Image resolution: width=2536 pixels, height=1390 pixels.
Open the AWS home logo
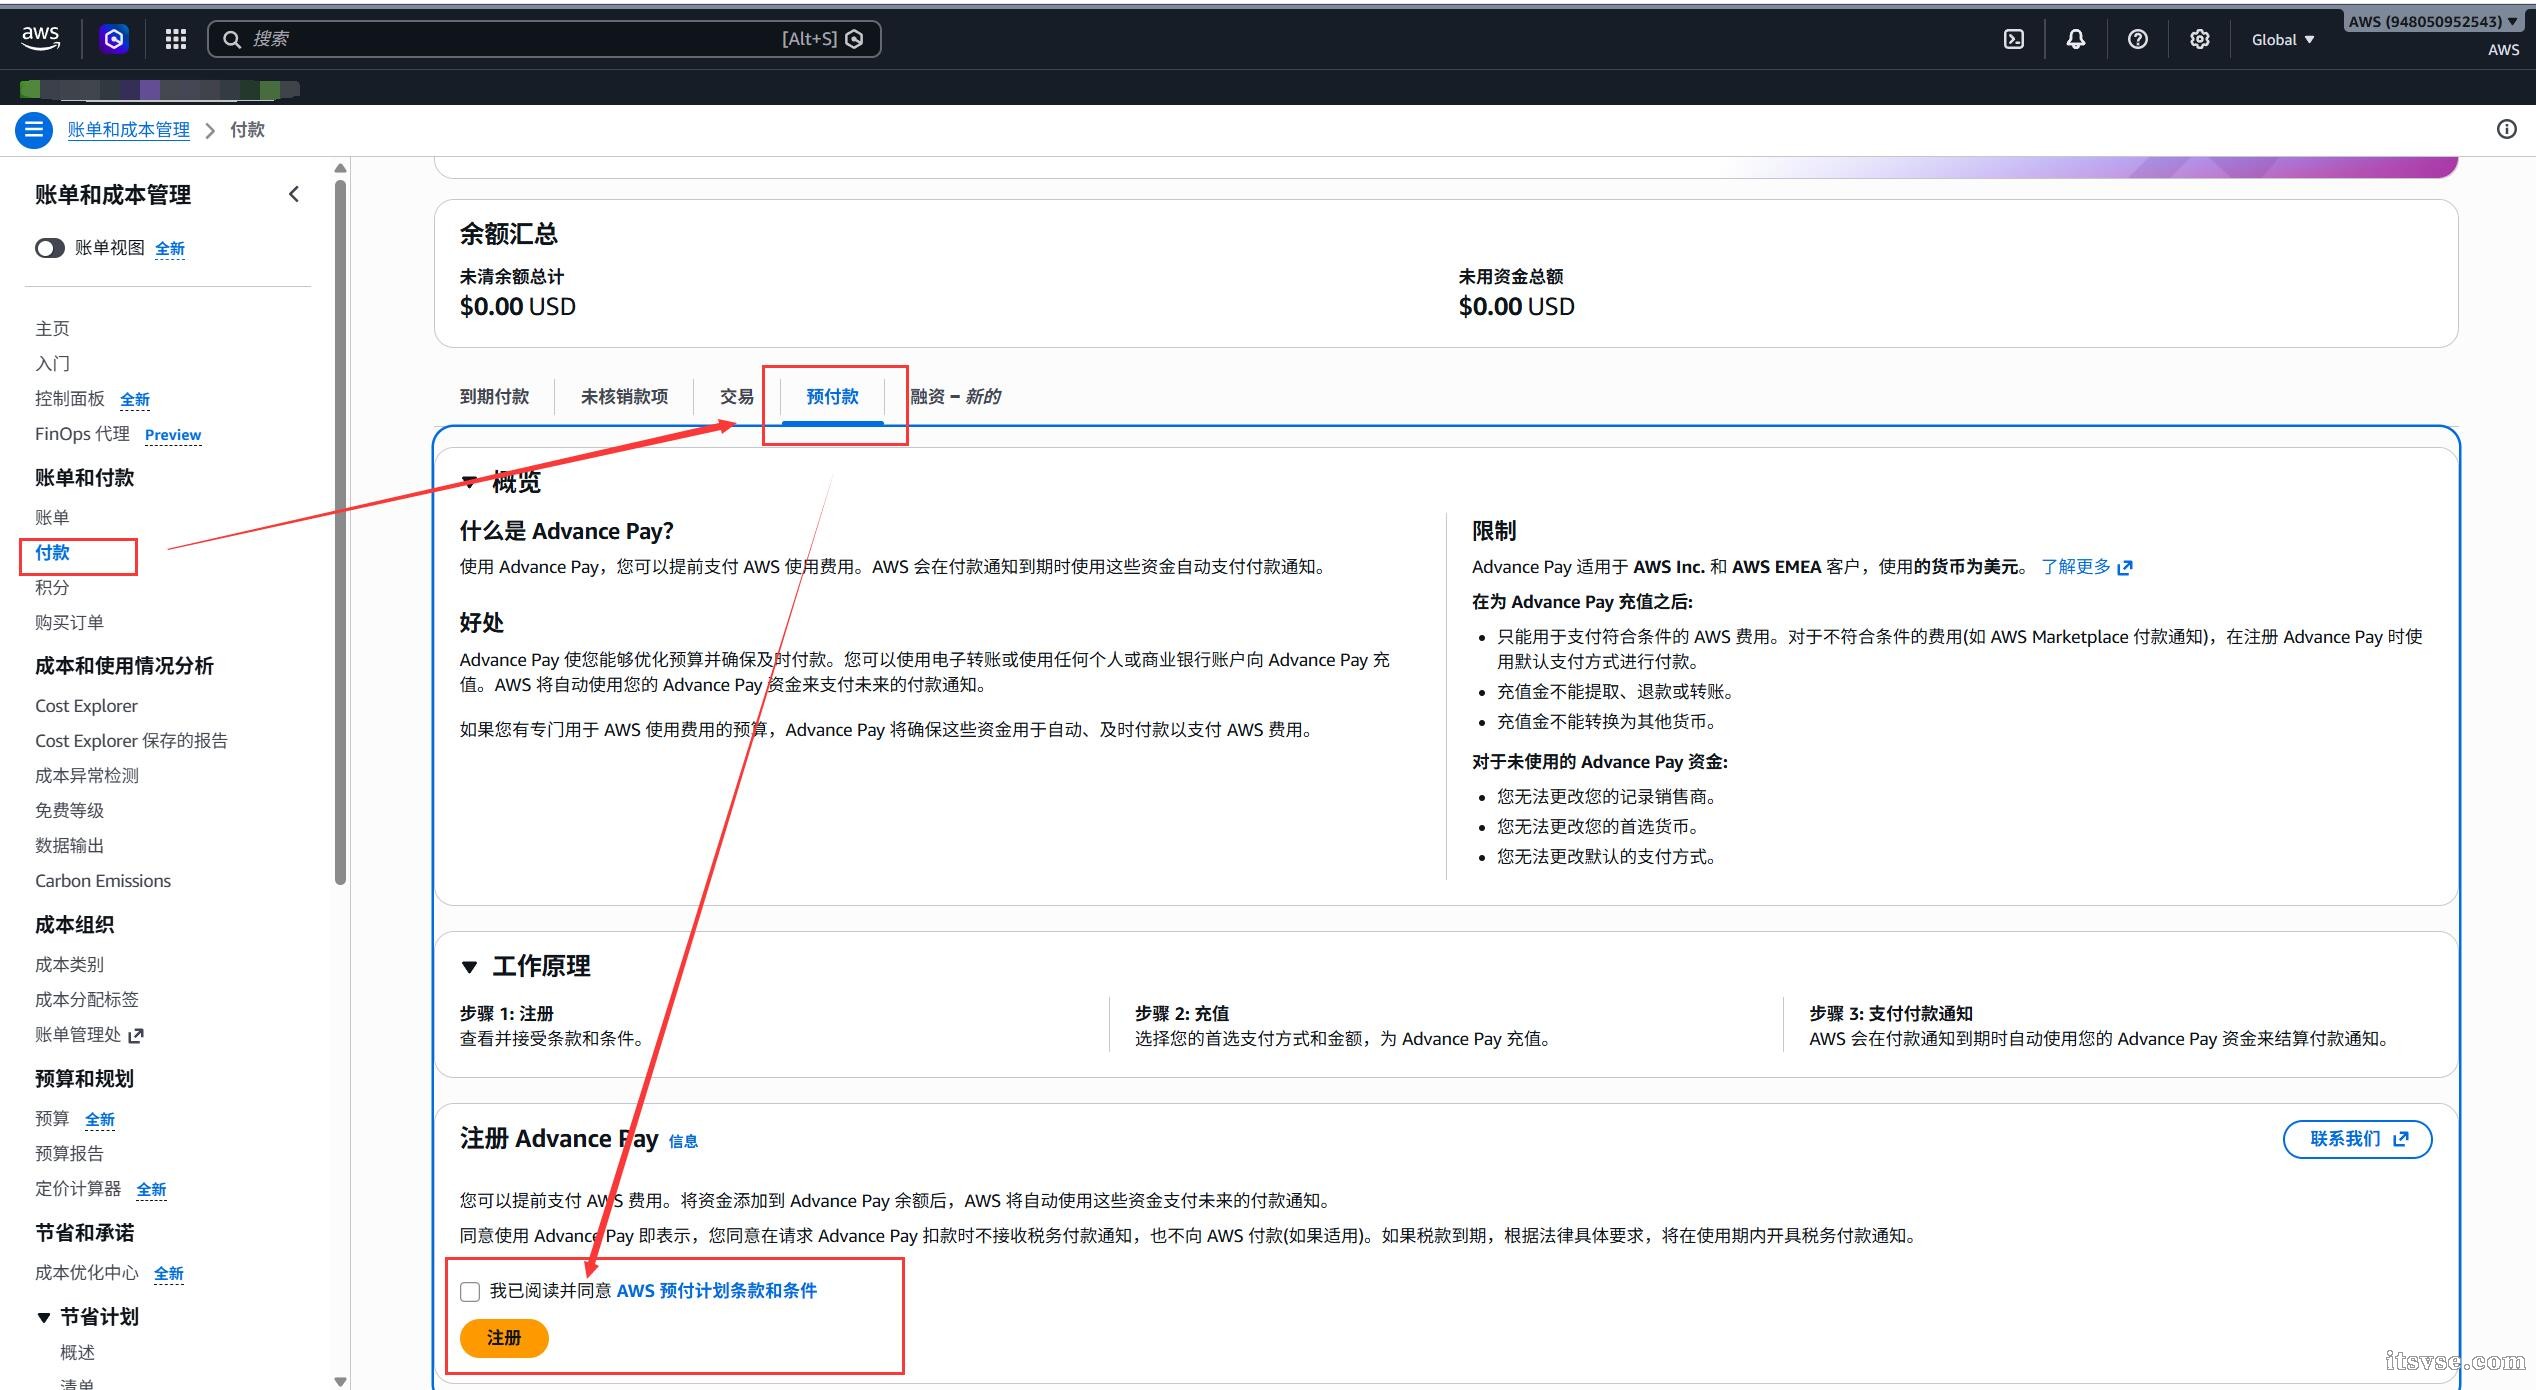click(x=41, y=38)
